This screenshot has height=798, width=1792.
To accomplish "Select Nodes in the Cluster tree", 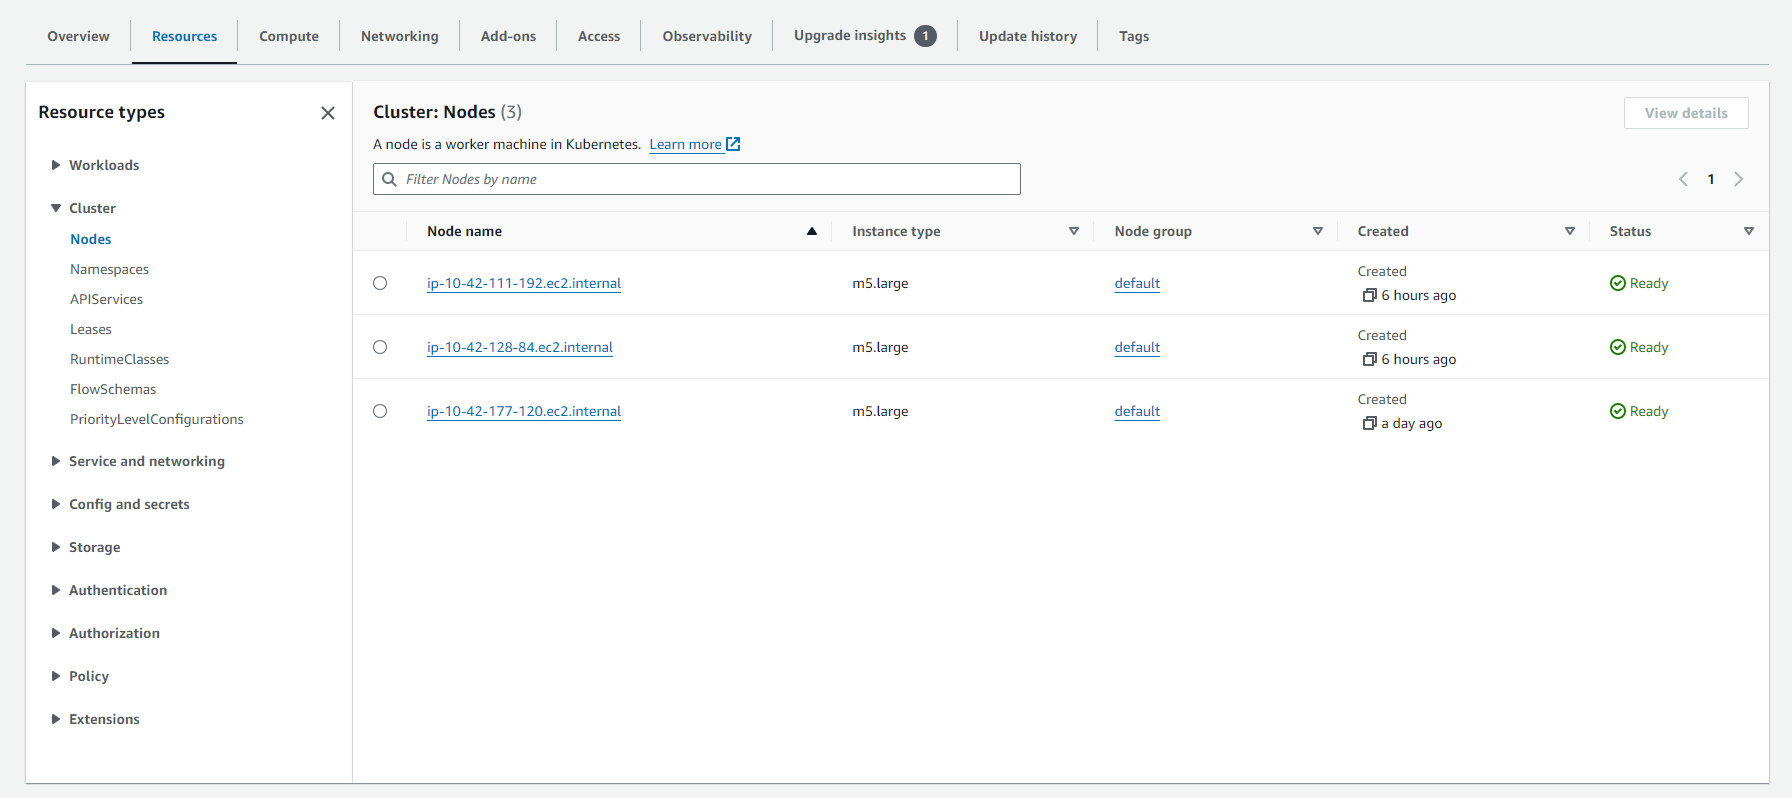I will (90, 239).
